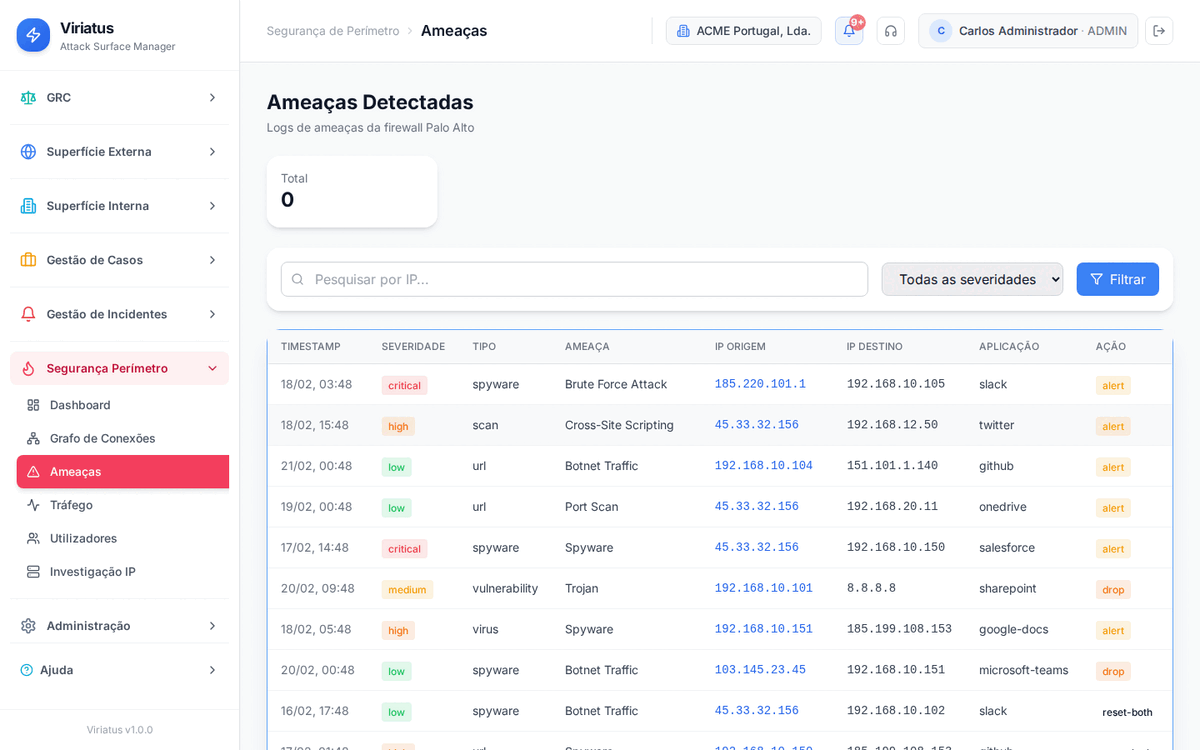This screenshot has height=750, width=1200.
Task: Expand the Superfície Interna chevron
Action: click(212, 206)
